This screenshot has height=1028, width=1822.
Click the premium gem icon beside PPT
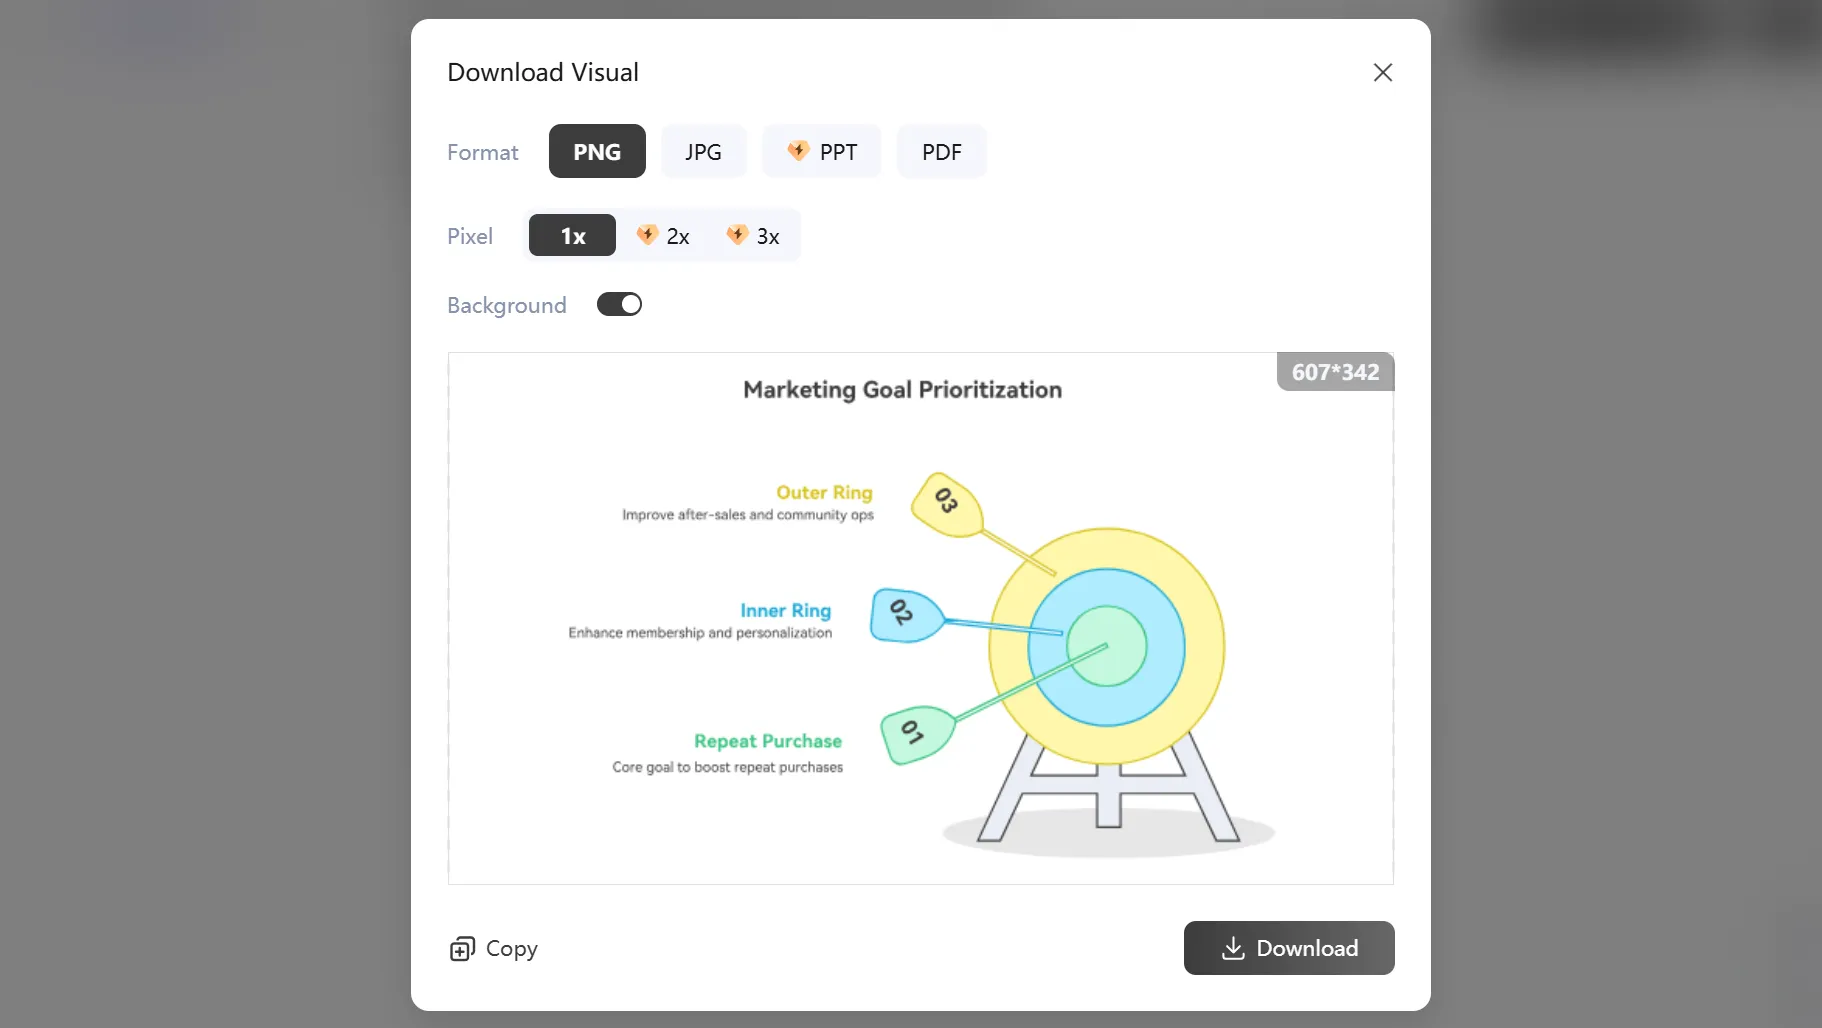coord(797,151)
